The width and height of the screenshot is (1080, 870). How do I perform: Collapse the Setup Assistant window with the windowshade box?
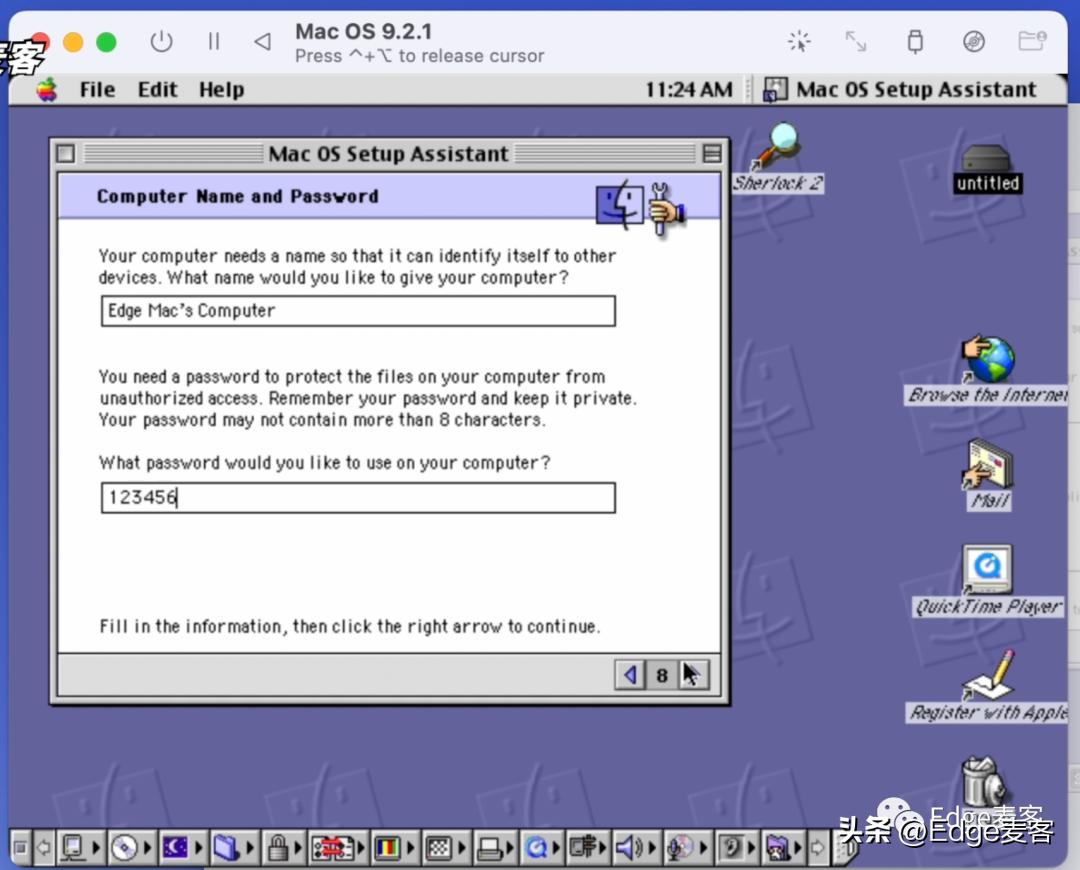pos(712,153)
